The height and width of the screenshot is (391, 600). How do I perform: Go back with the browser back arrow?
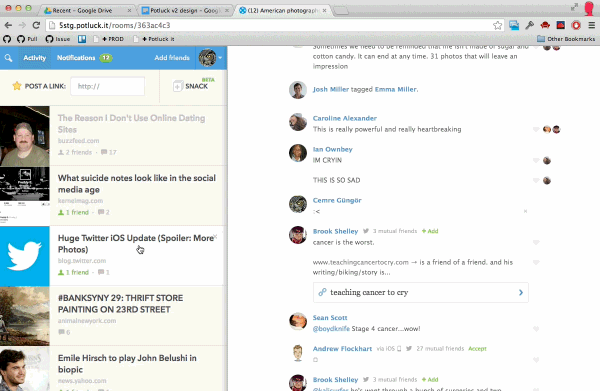tap(8, 25)
